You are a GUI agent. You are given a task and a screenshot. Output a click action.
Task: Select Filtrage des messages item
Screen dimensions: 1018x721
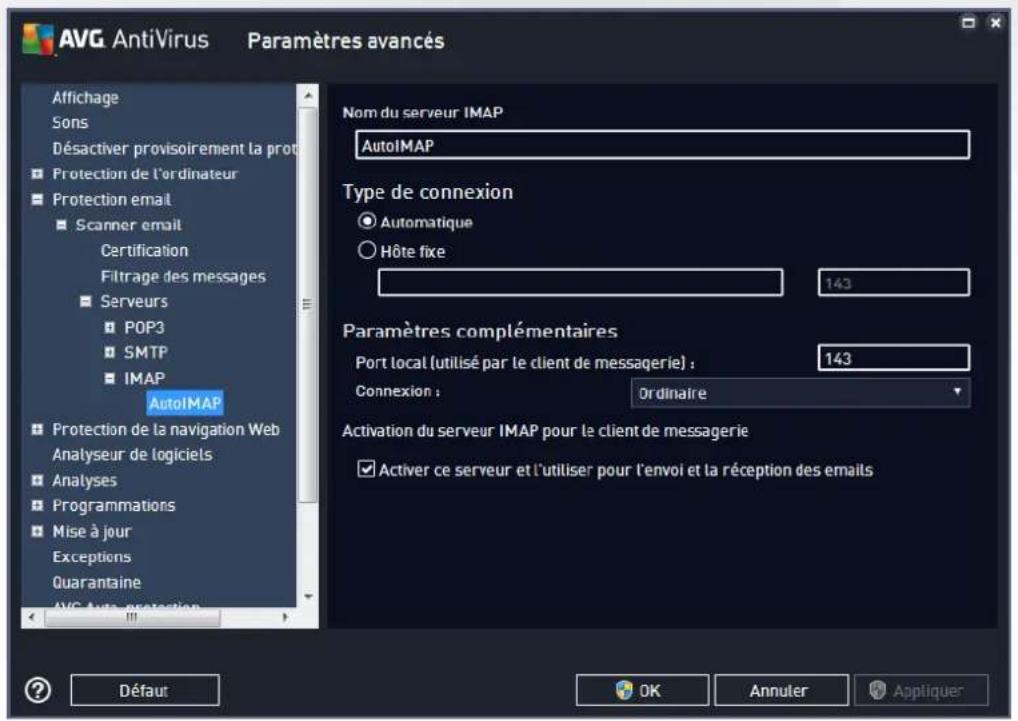[x=183, y=276]
